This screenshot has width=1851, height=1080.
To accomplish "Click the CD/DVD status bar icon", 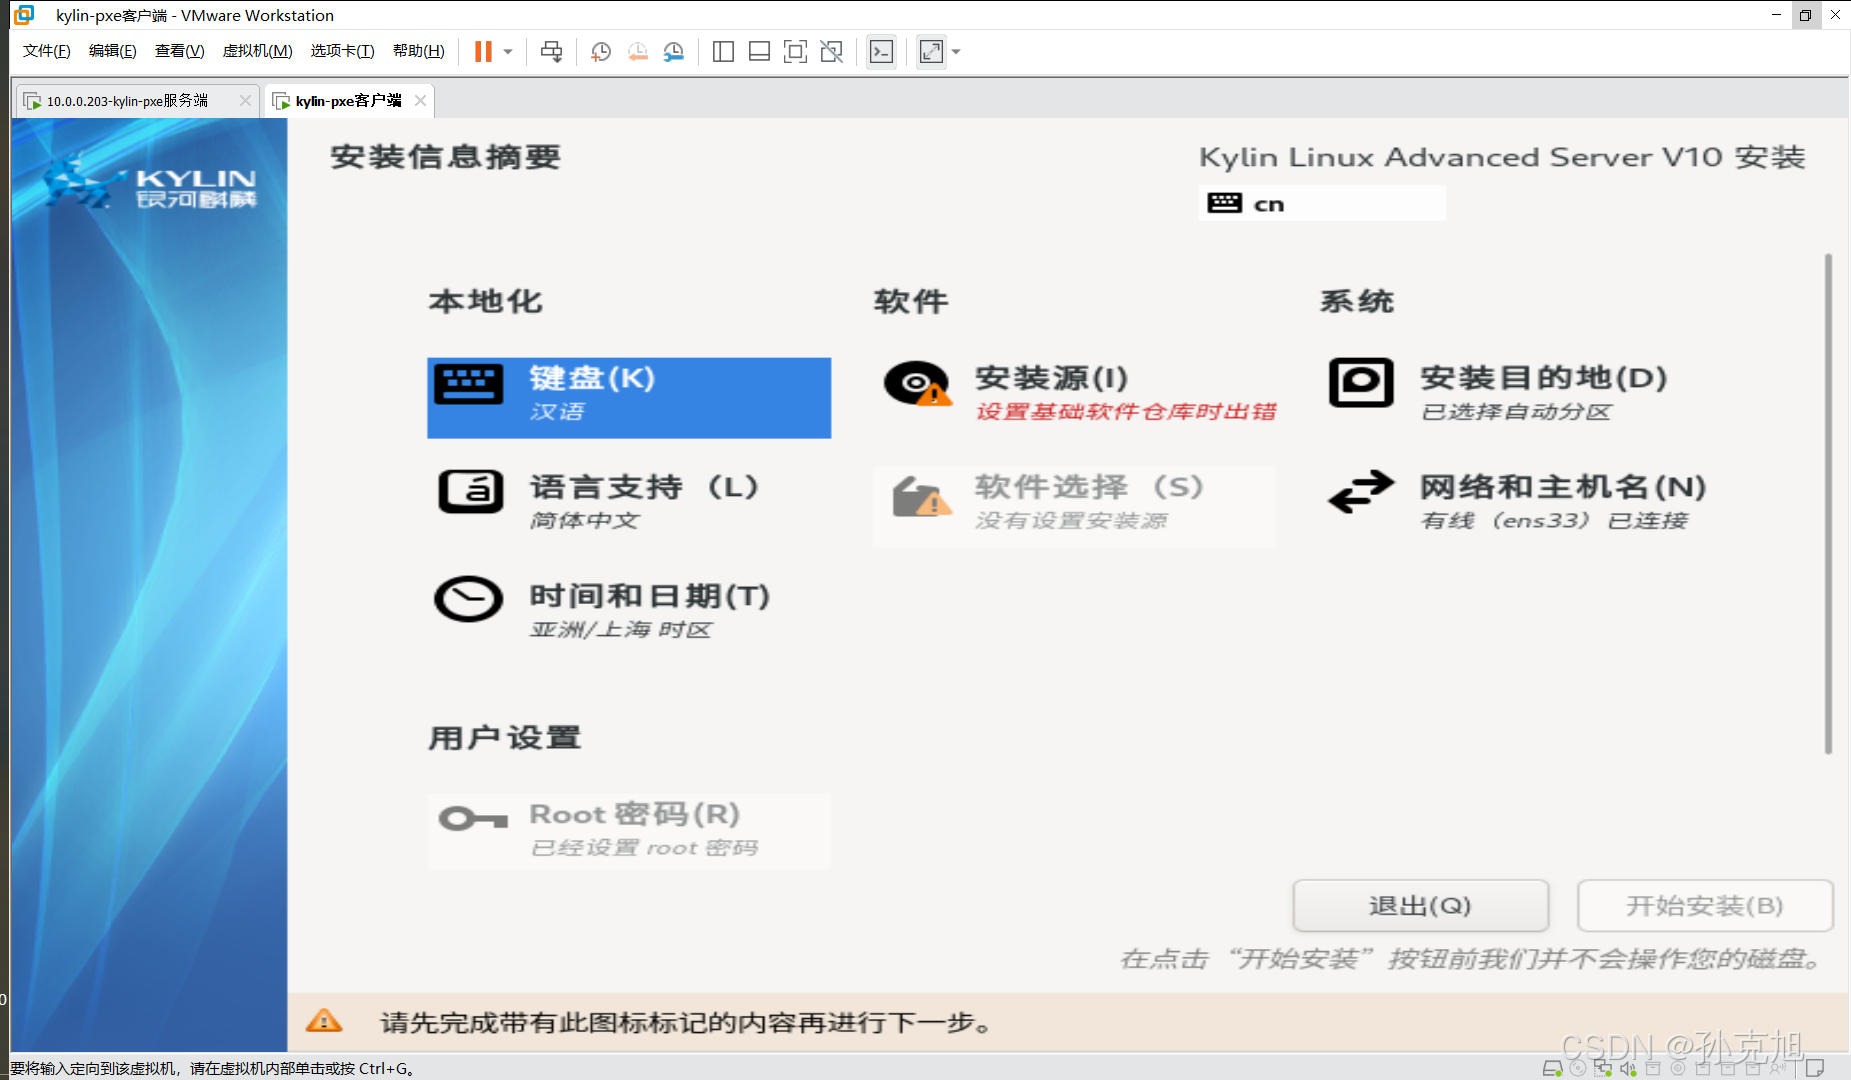I will pos(1578,1068).
